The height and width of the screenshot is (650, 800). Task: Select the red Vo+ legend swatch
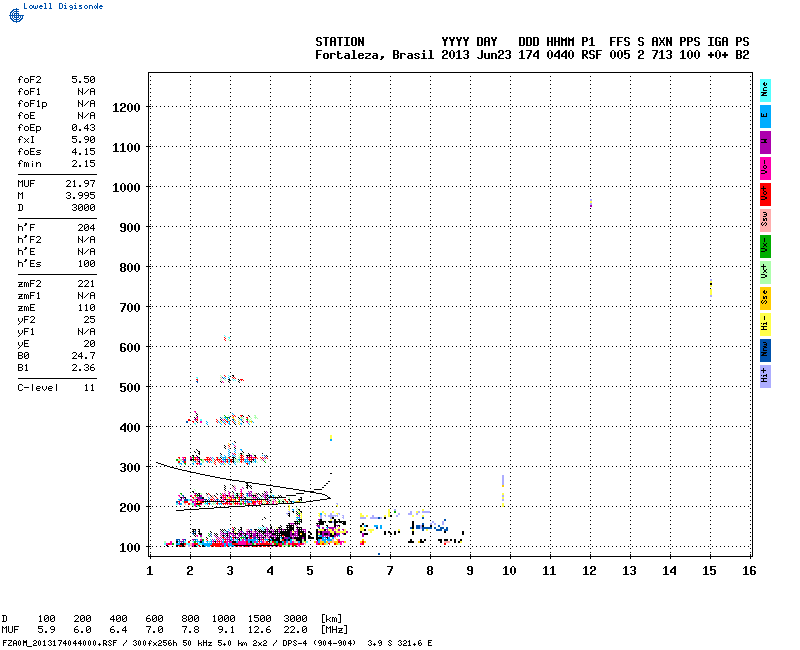(x=765, y=194)
